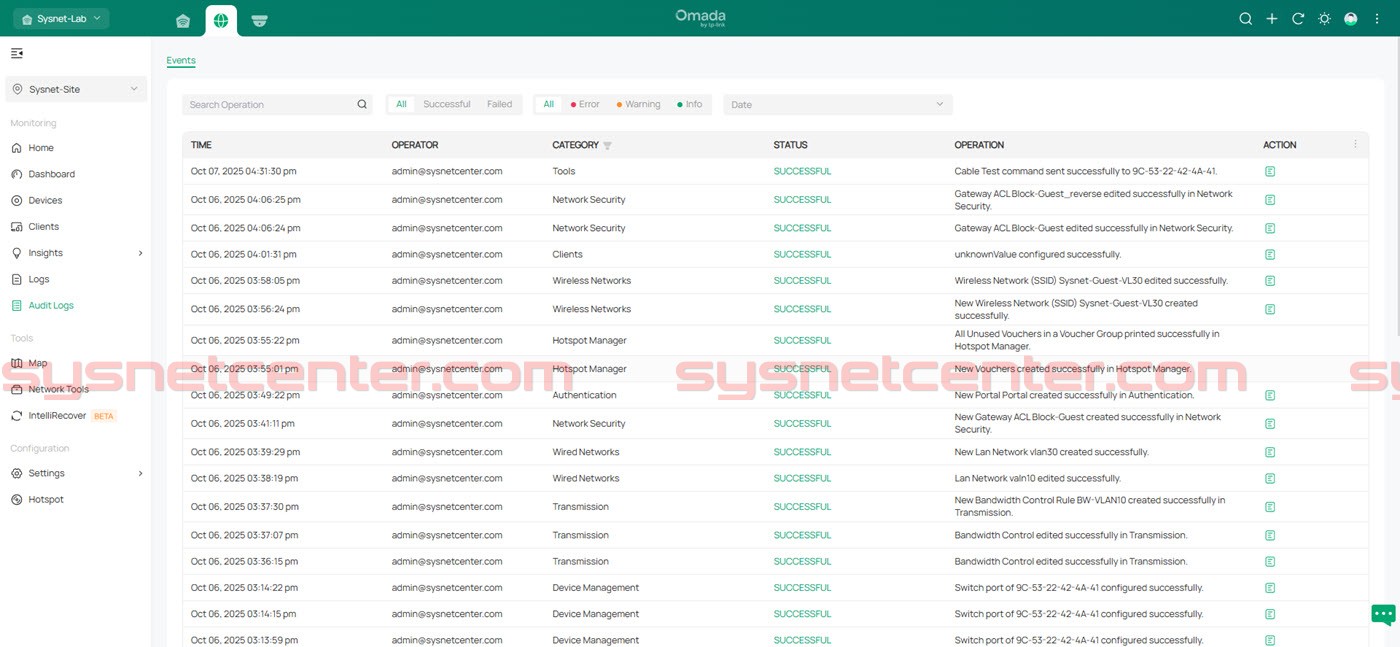Collapse the sidebar with the menu icon
Screen dimensions: 1400x647
point(17,53)
